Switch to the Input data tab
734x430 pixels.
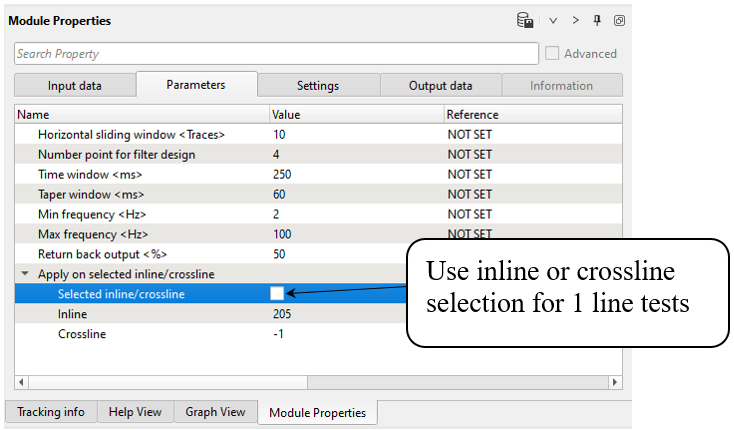75,86
